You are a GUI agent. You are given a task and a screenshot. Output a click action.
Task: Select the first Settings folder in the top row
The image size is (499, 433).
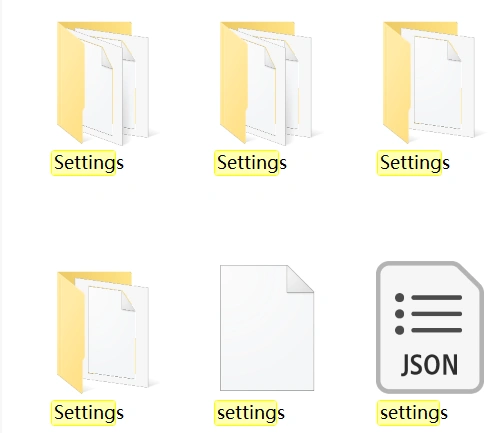(x=103, y=84)
